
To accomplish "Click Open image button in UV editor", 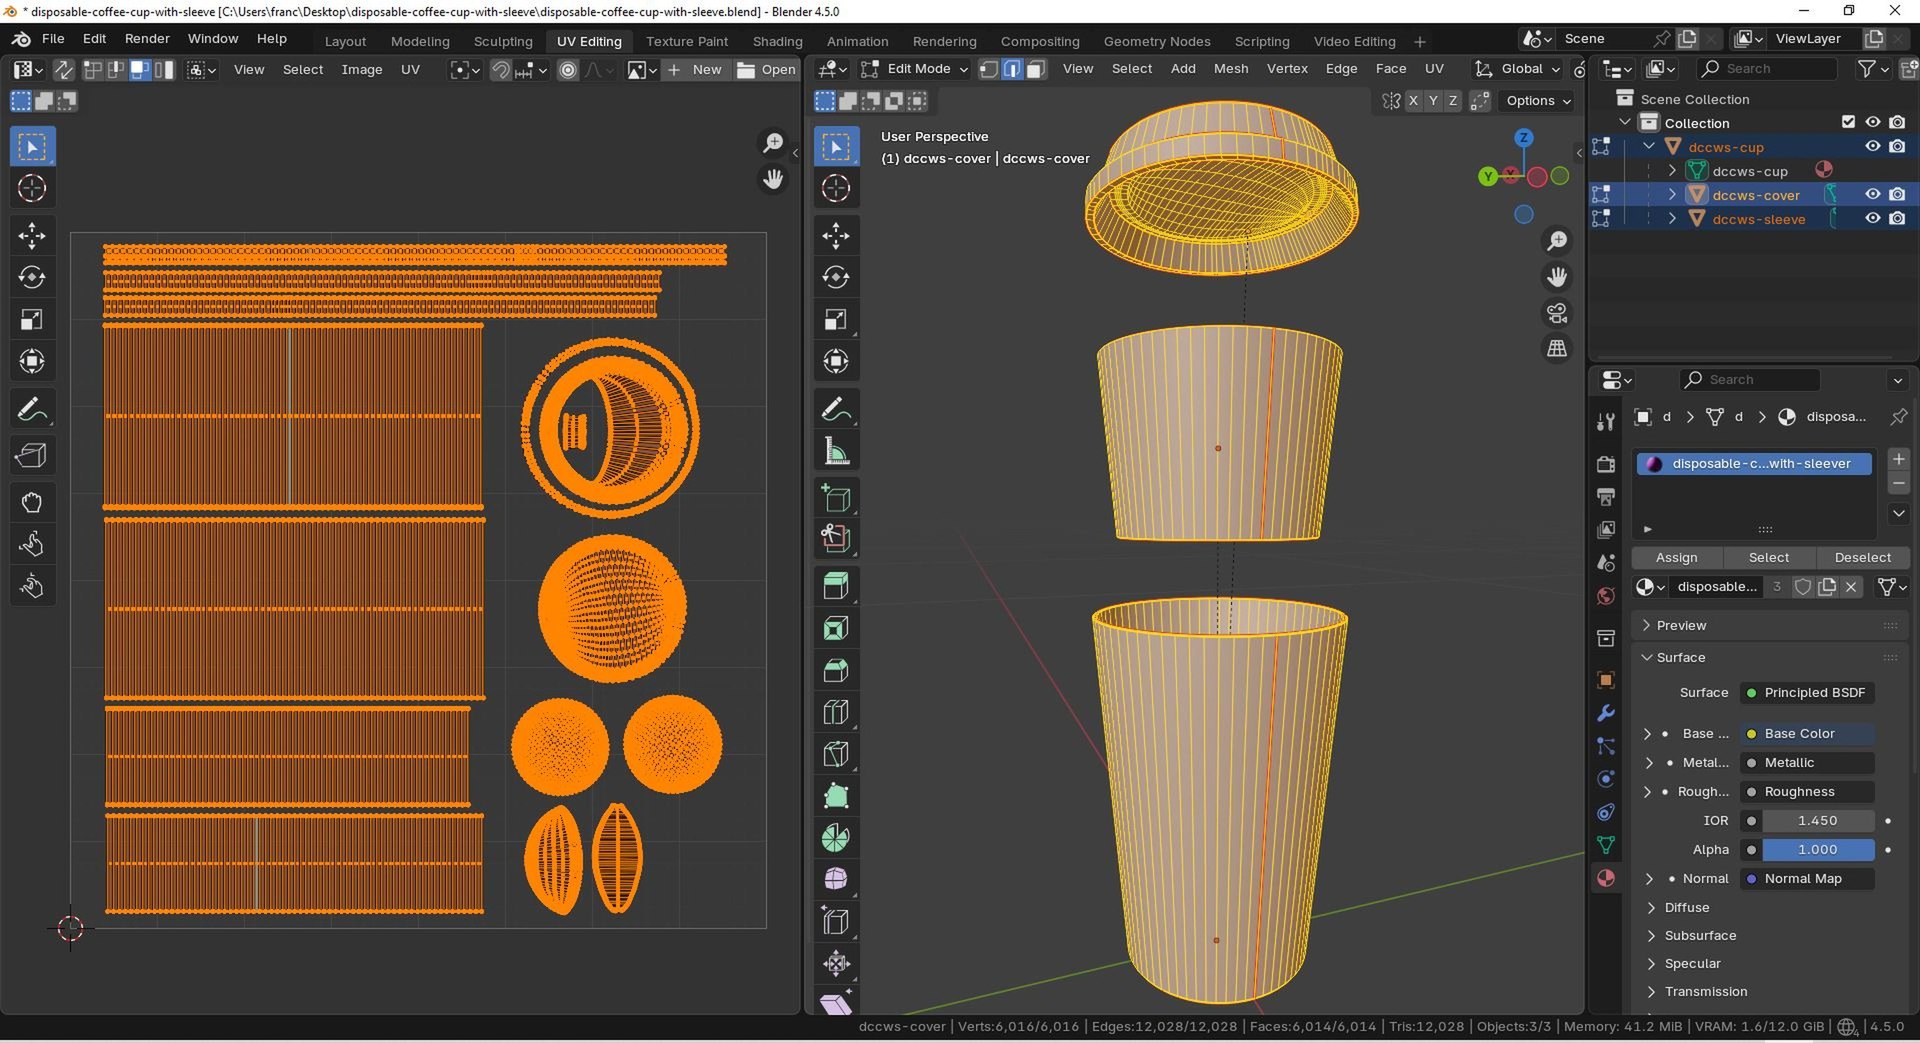I will click(766, 70).
